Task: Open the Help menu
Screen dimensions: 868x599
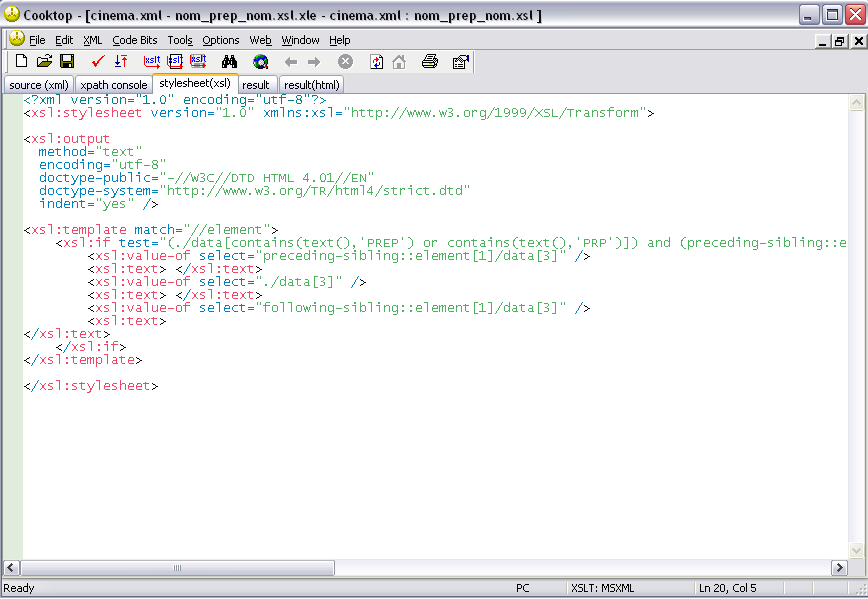Action: click(340, 40)
